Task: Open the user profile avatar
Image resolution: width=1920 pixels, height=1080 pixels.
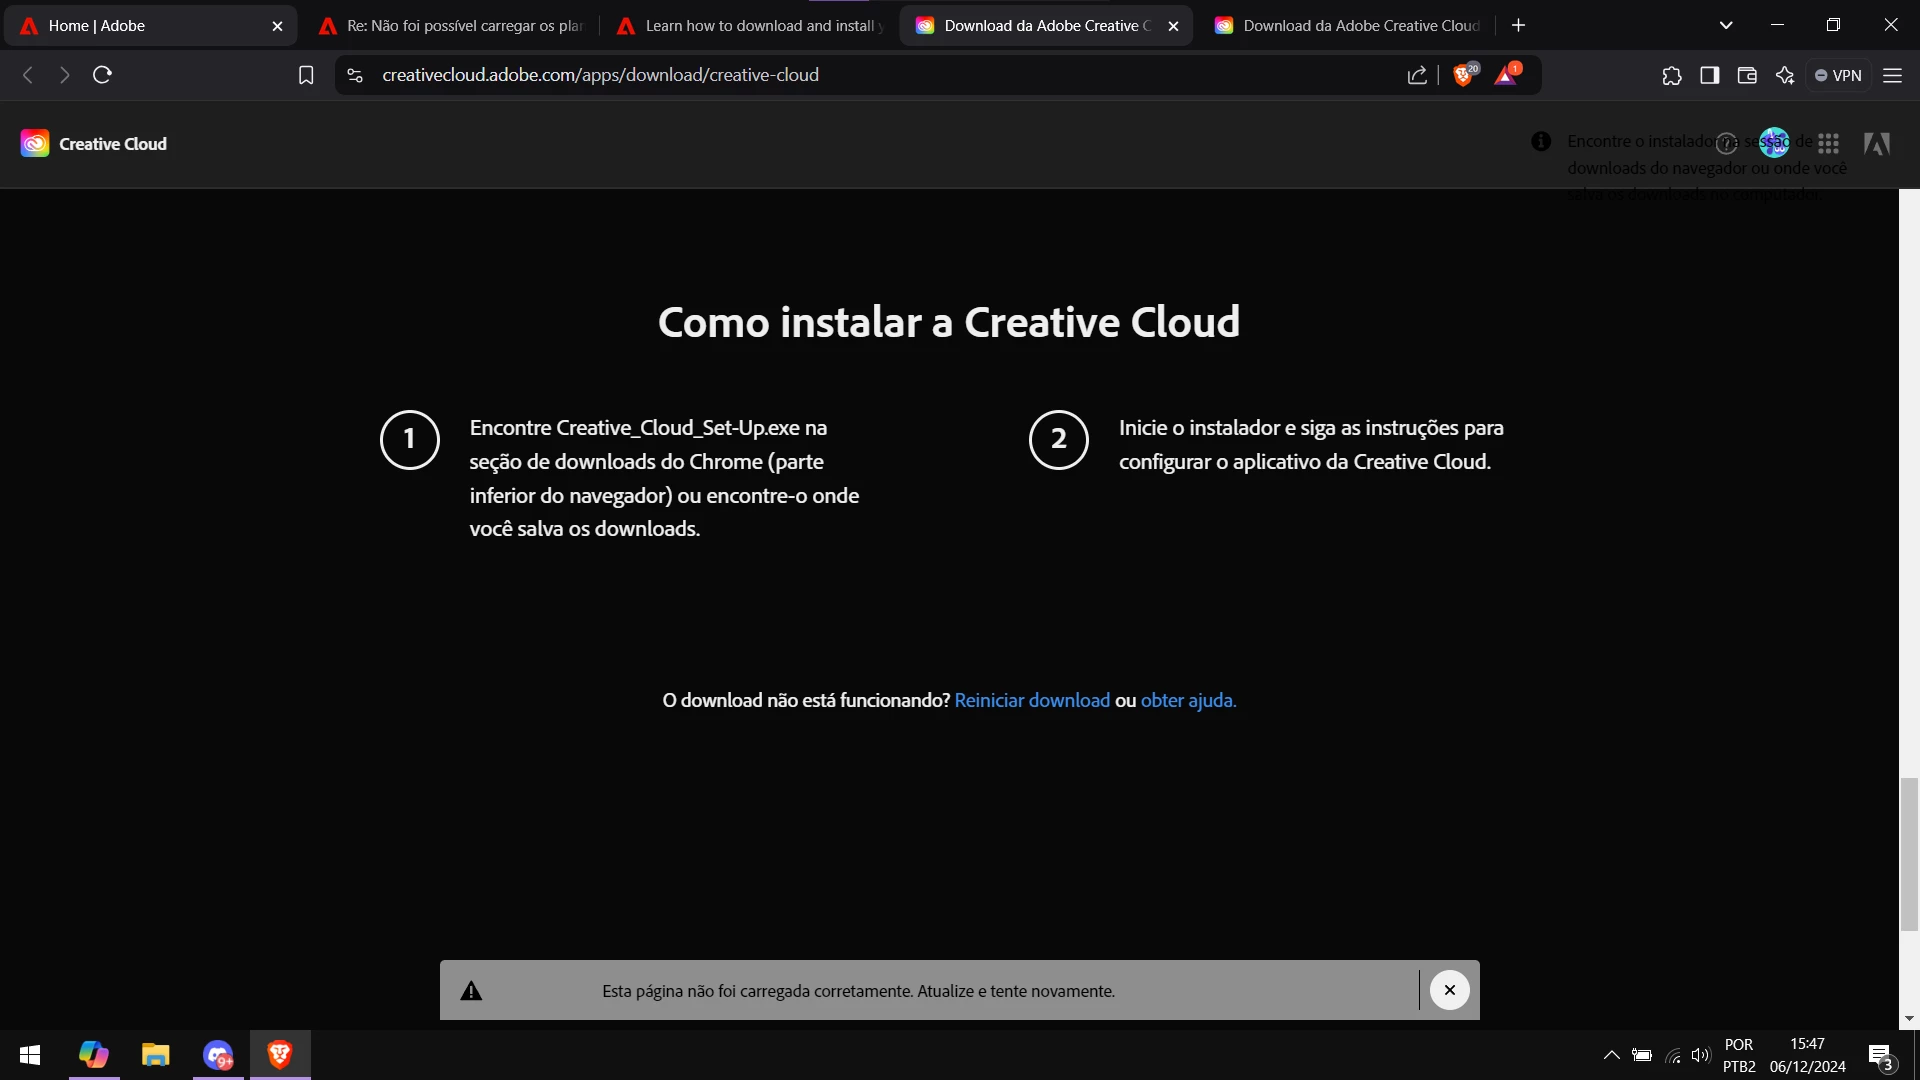Action: point(1774,143)
